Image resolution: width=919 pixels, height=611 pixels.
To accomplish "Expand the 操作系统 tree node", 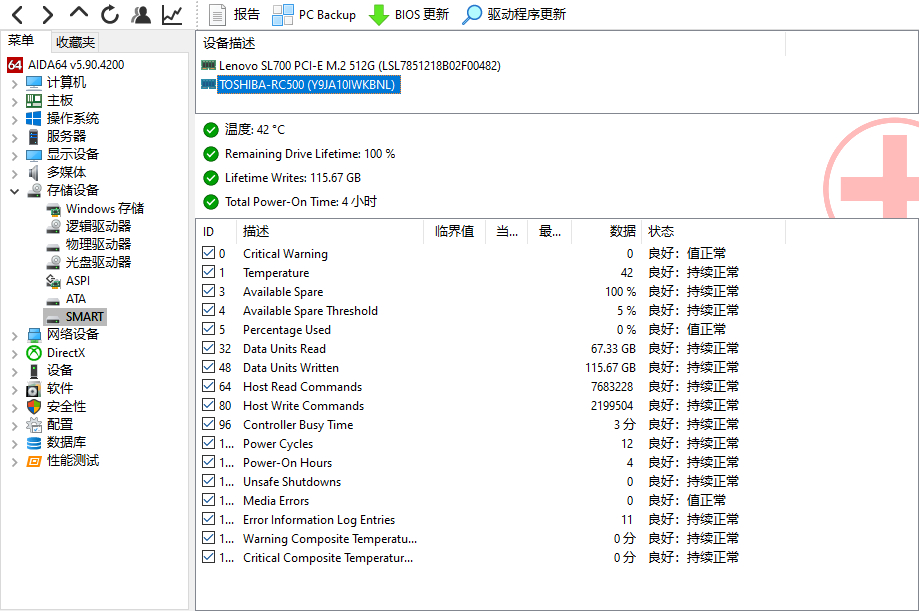I will pyautogui.click(x=14, y=119).
